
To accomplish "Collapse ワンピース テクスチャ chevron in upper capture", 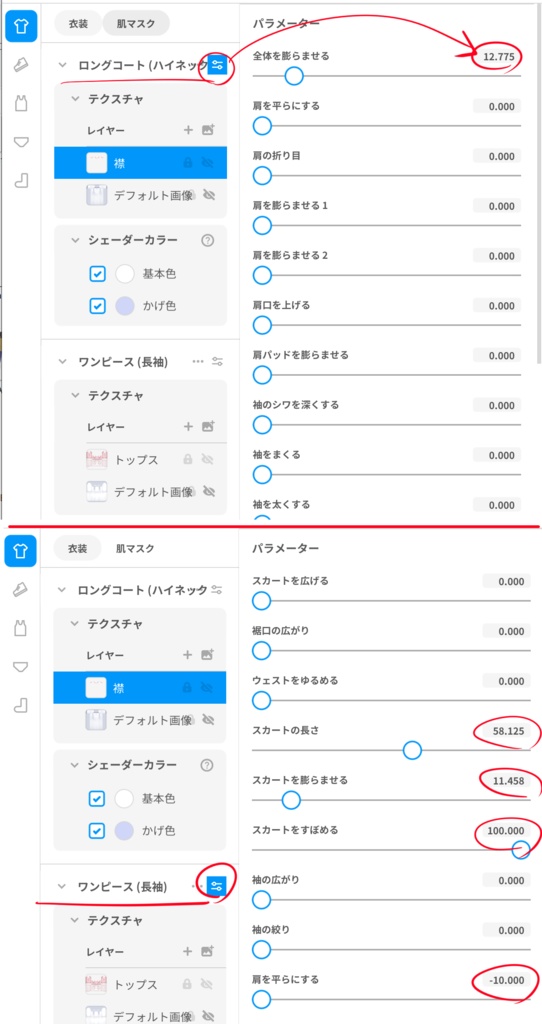I will (x=75, y=396).
